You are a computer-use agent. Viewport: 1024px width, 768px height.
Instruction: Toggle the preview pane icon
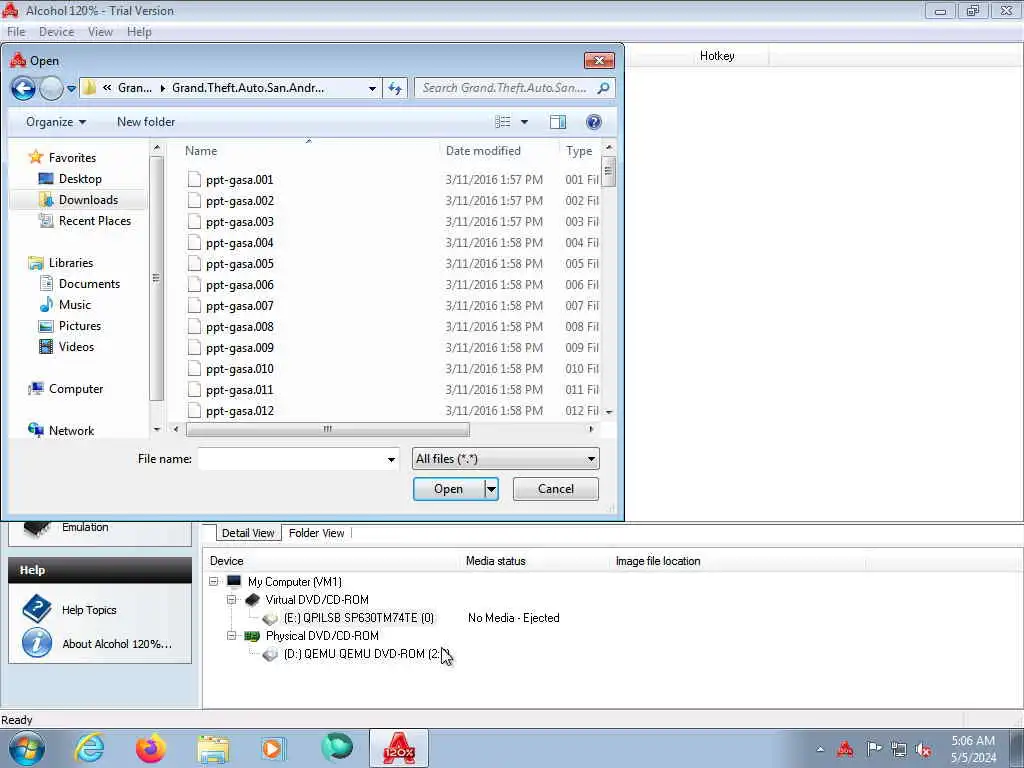[x=558, y=122]
